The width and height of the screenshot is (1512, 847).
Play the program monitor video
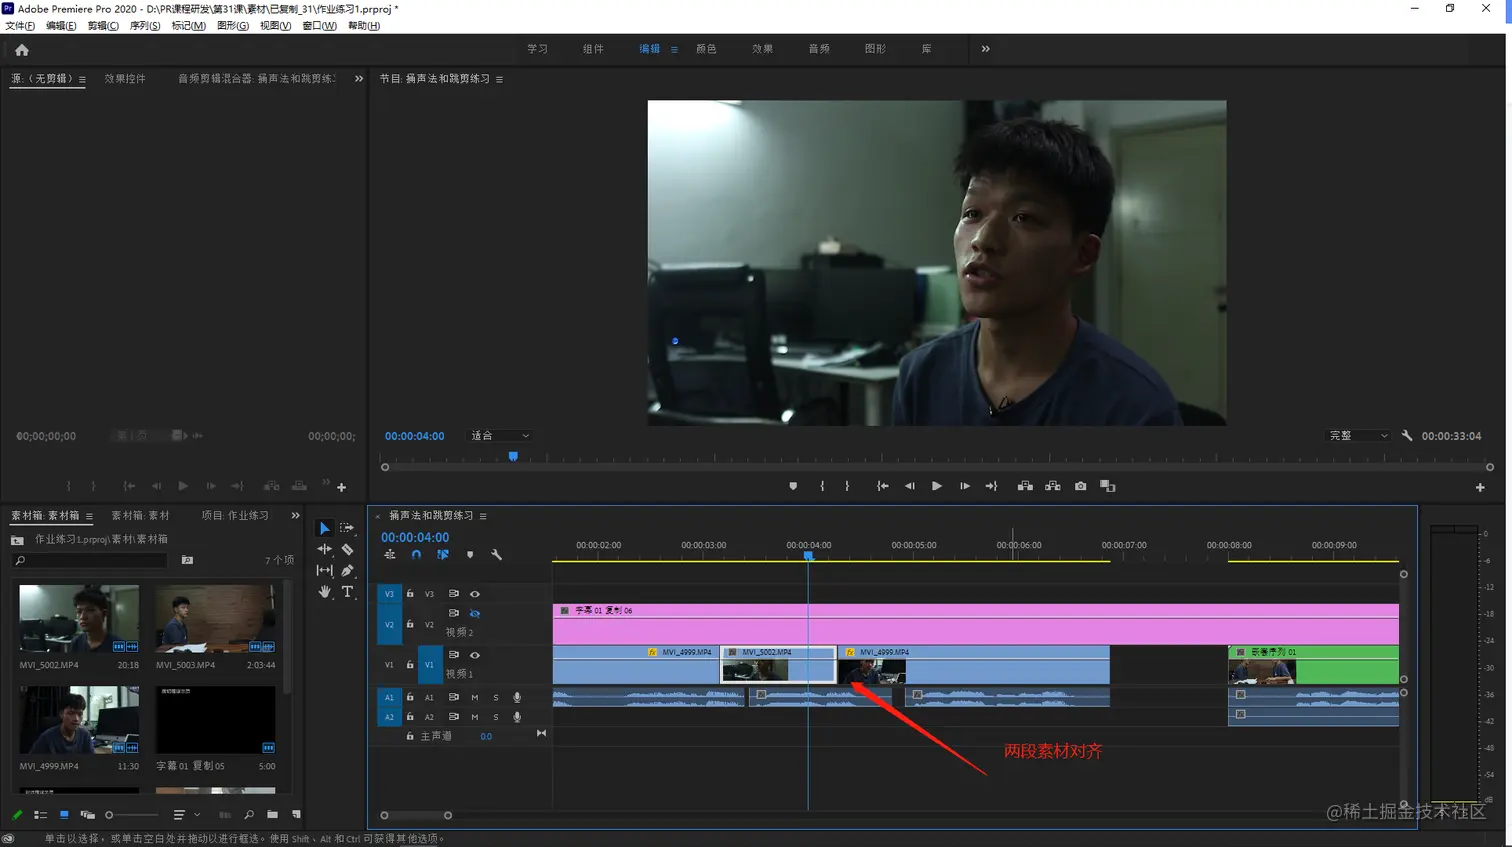point(936,486)
